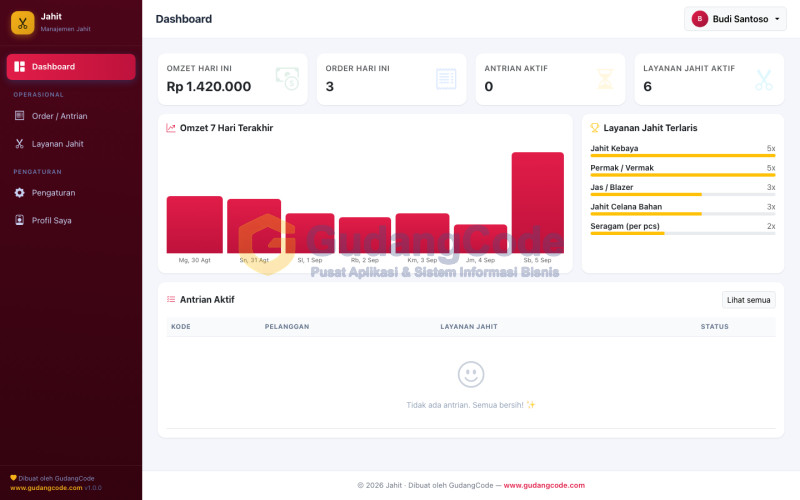Click the Profil Saya badge icon
The image size is (800, 500).
tap(19, 220)
